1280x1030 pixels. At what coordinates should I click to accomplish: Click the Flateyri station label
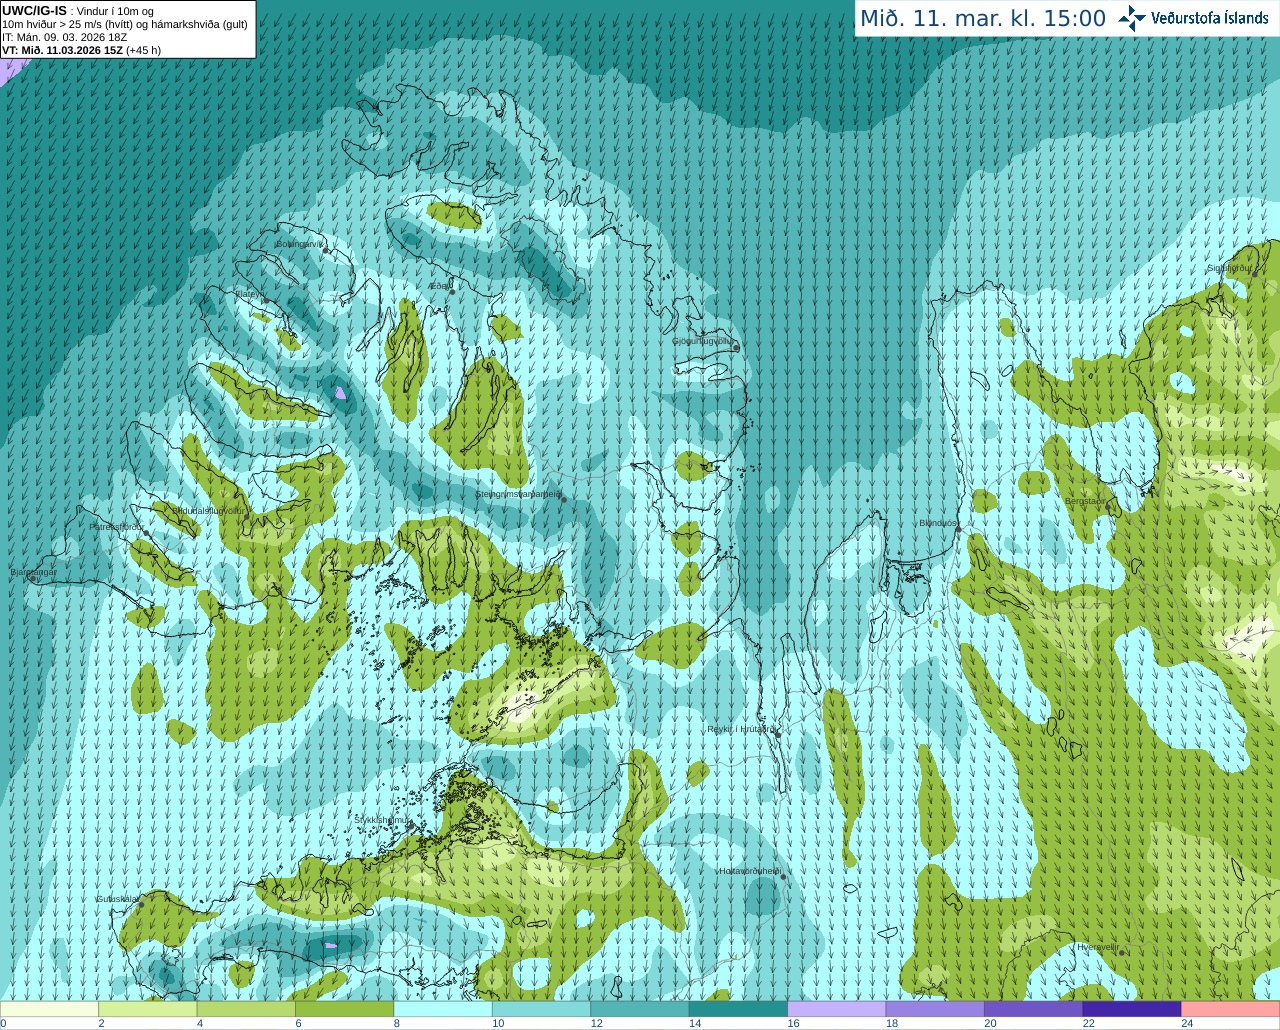[x=248, y=294]
